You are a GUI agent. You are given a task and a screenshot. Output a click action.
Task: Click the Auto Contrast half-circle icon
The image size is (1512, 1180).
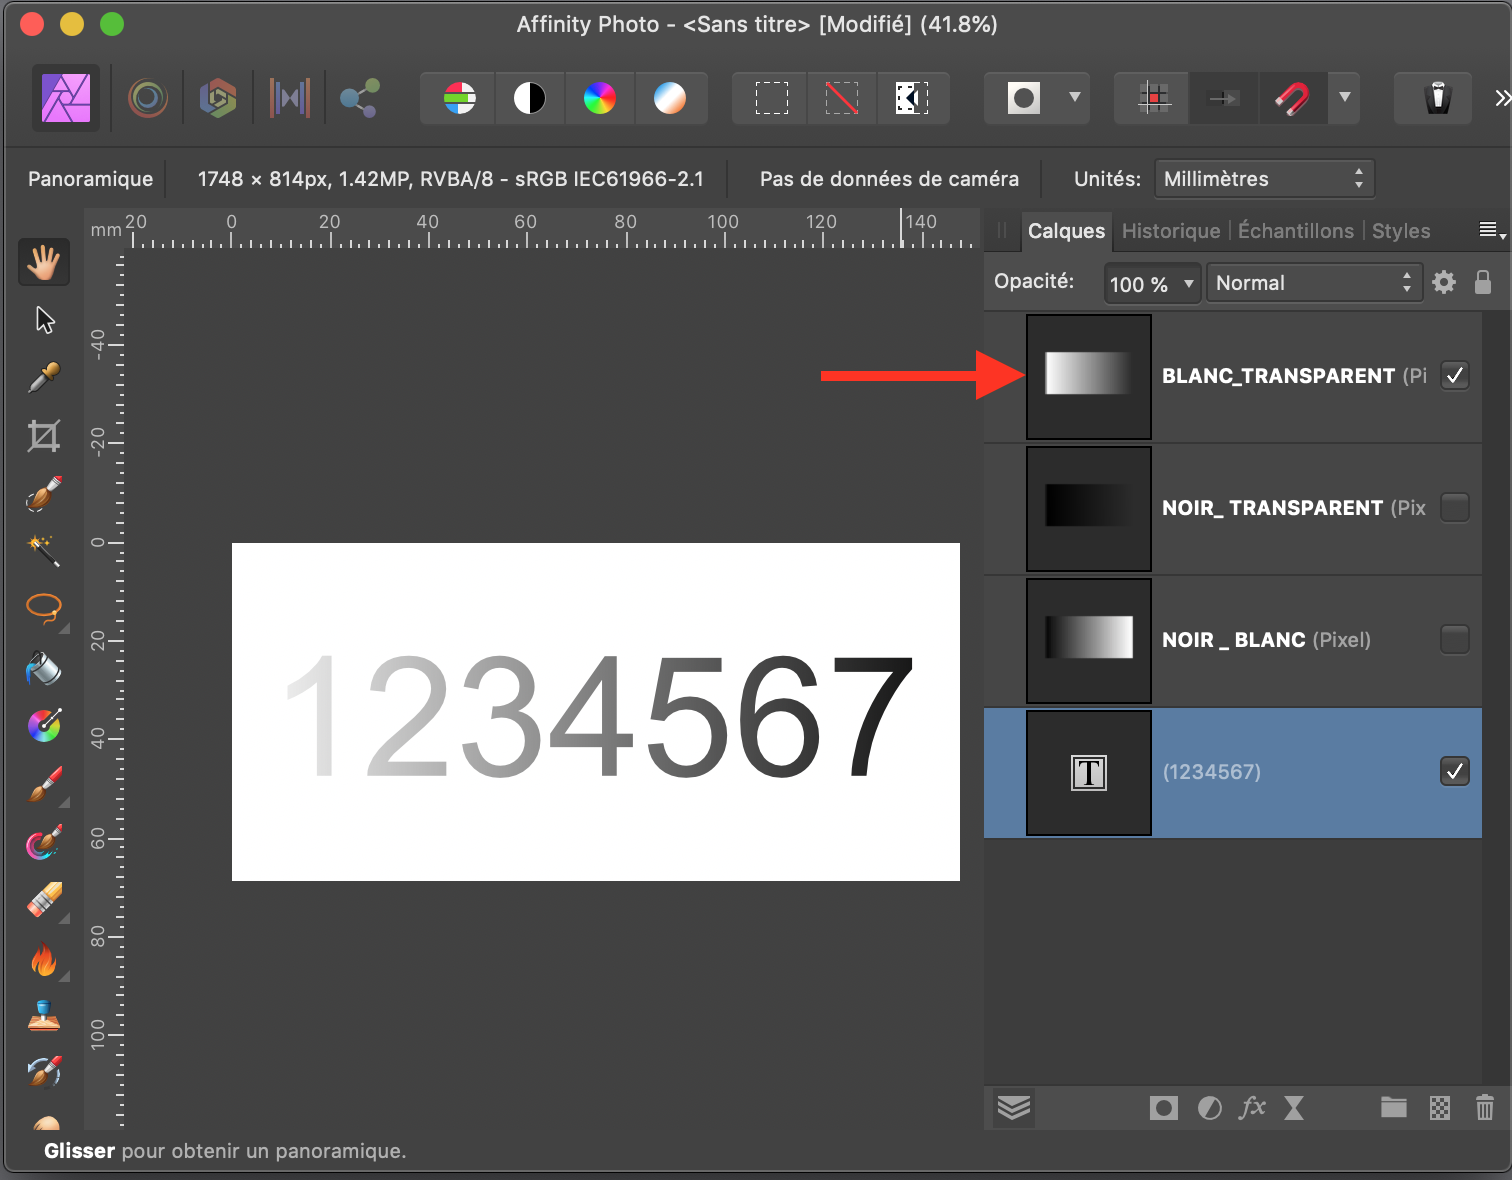pyautogui.click(x=530, y=98)
